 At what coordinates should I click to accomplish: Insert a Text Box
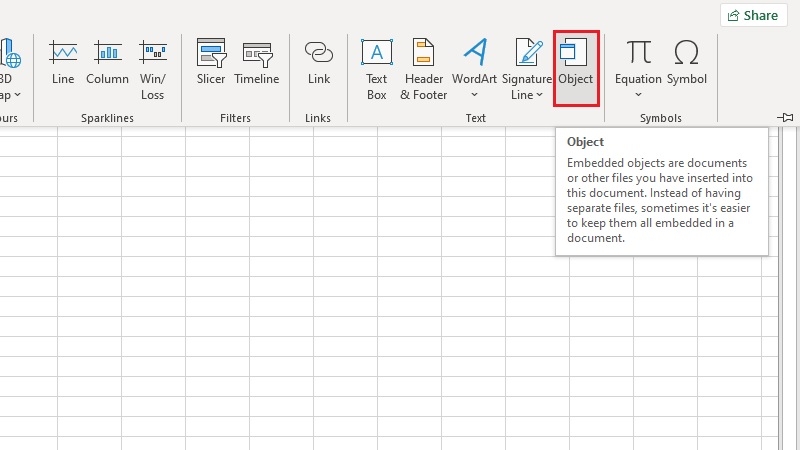click(377, 70)
